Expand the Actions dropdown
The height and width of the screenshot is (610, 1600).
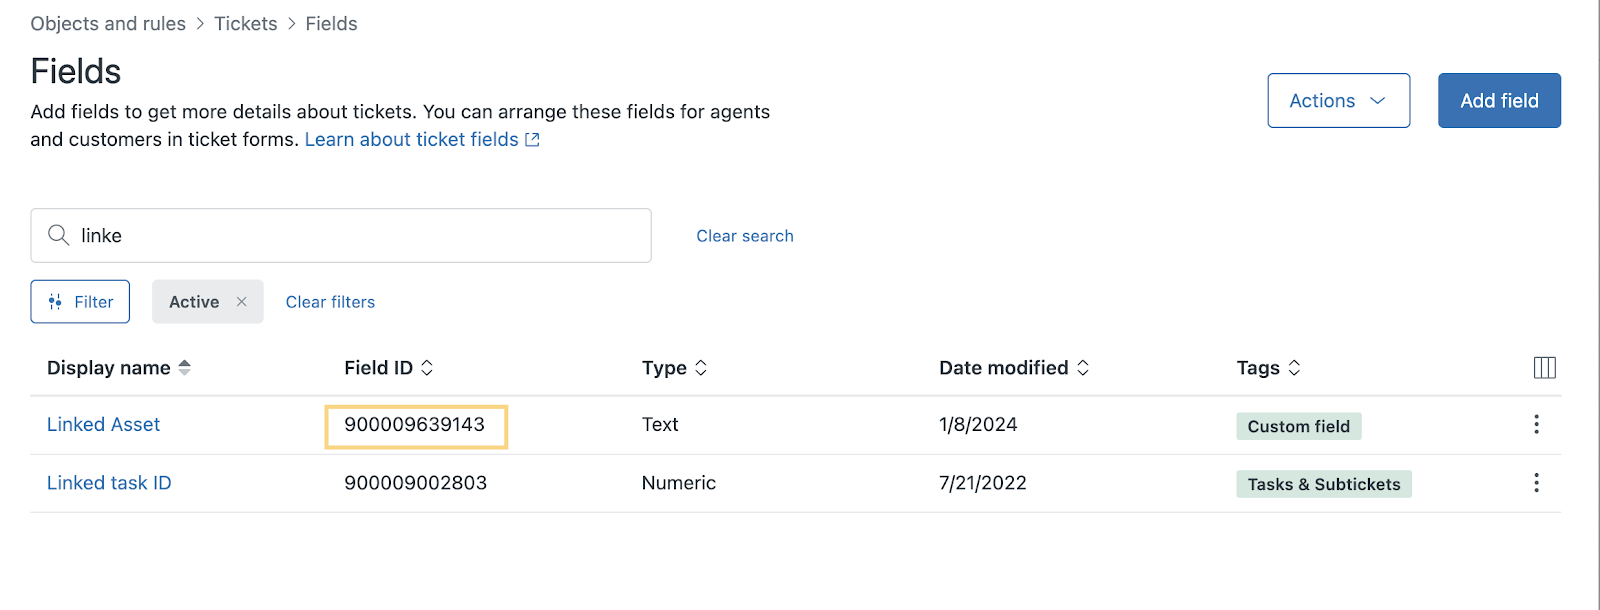coord(1339,100)
